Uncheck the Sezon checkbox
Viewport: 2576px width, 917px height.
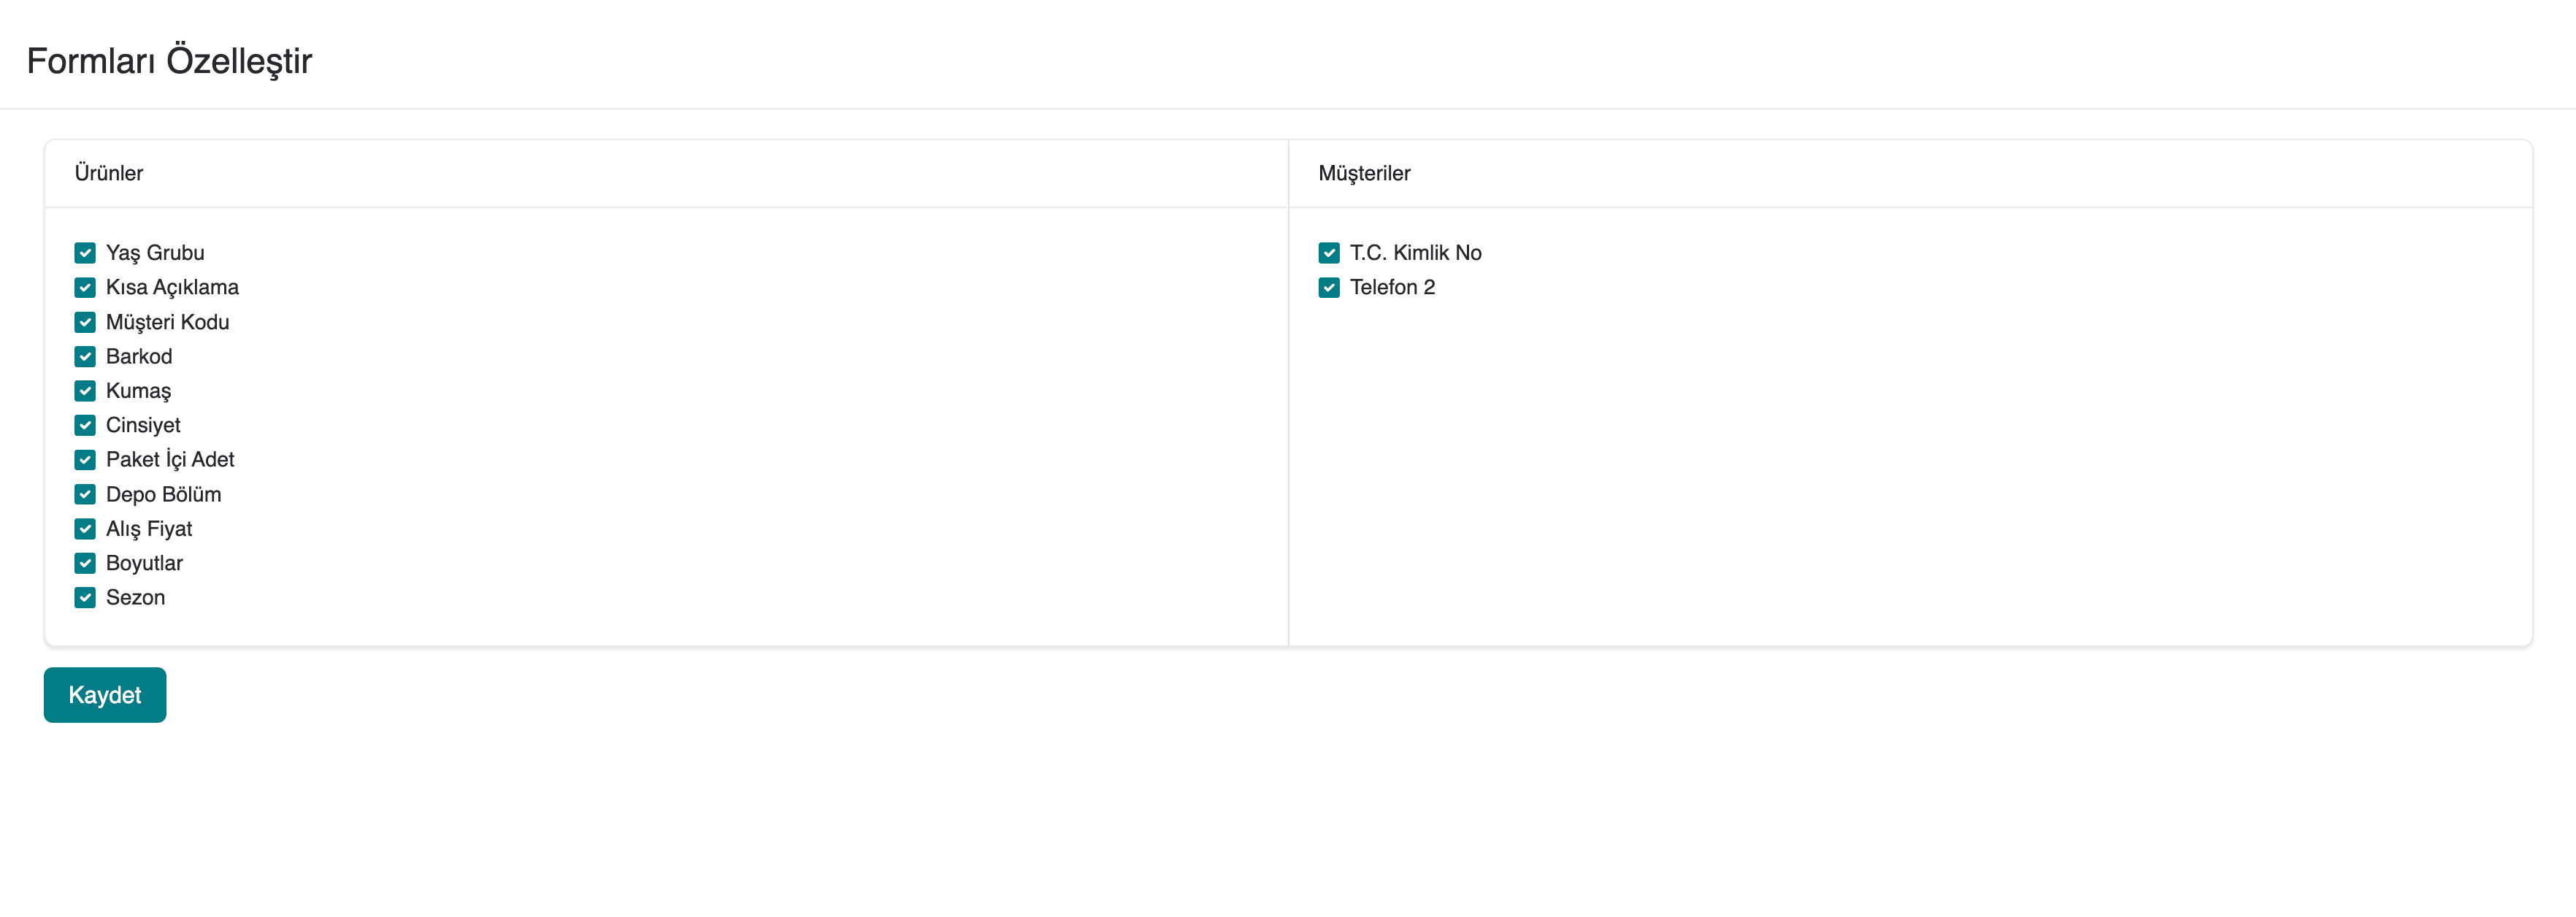(85, 598)
